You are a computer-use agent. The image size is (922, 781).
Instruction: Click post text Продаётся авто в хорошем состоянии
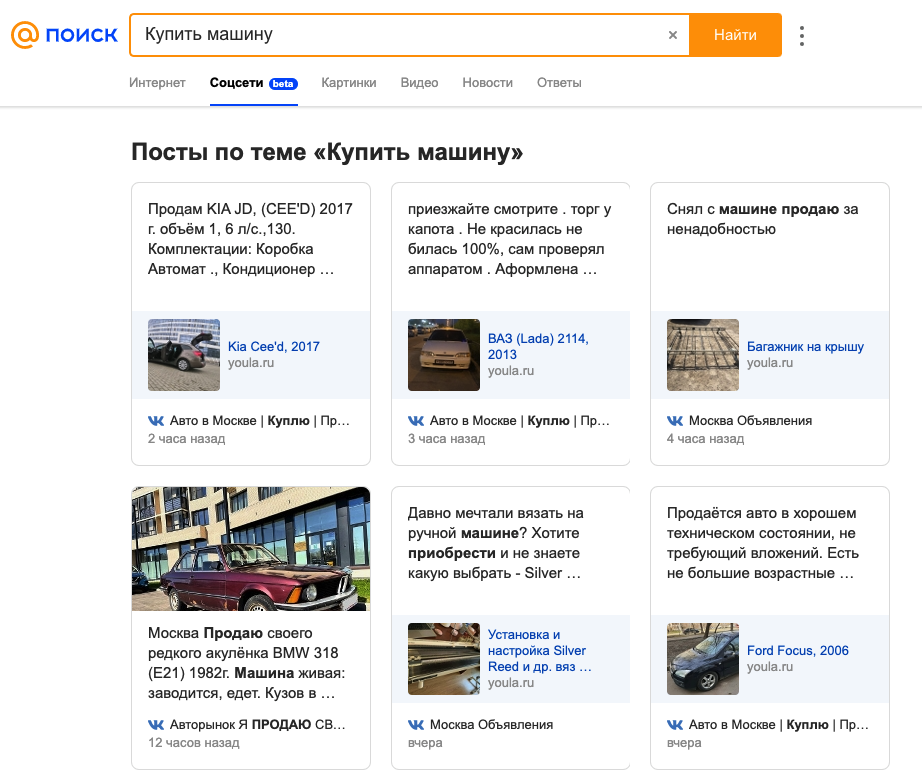[763, 543]
